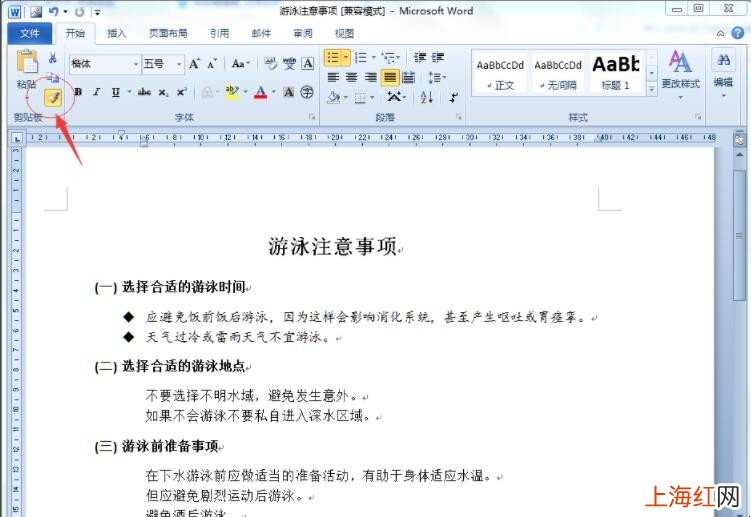Click the Save icon in quick access toolbar
751x517 pixels.
(36, 12)
